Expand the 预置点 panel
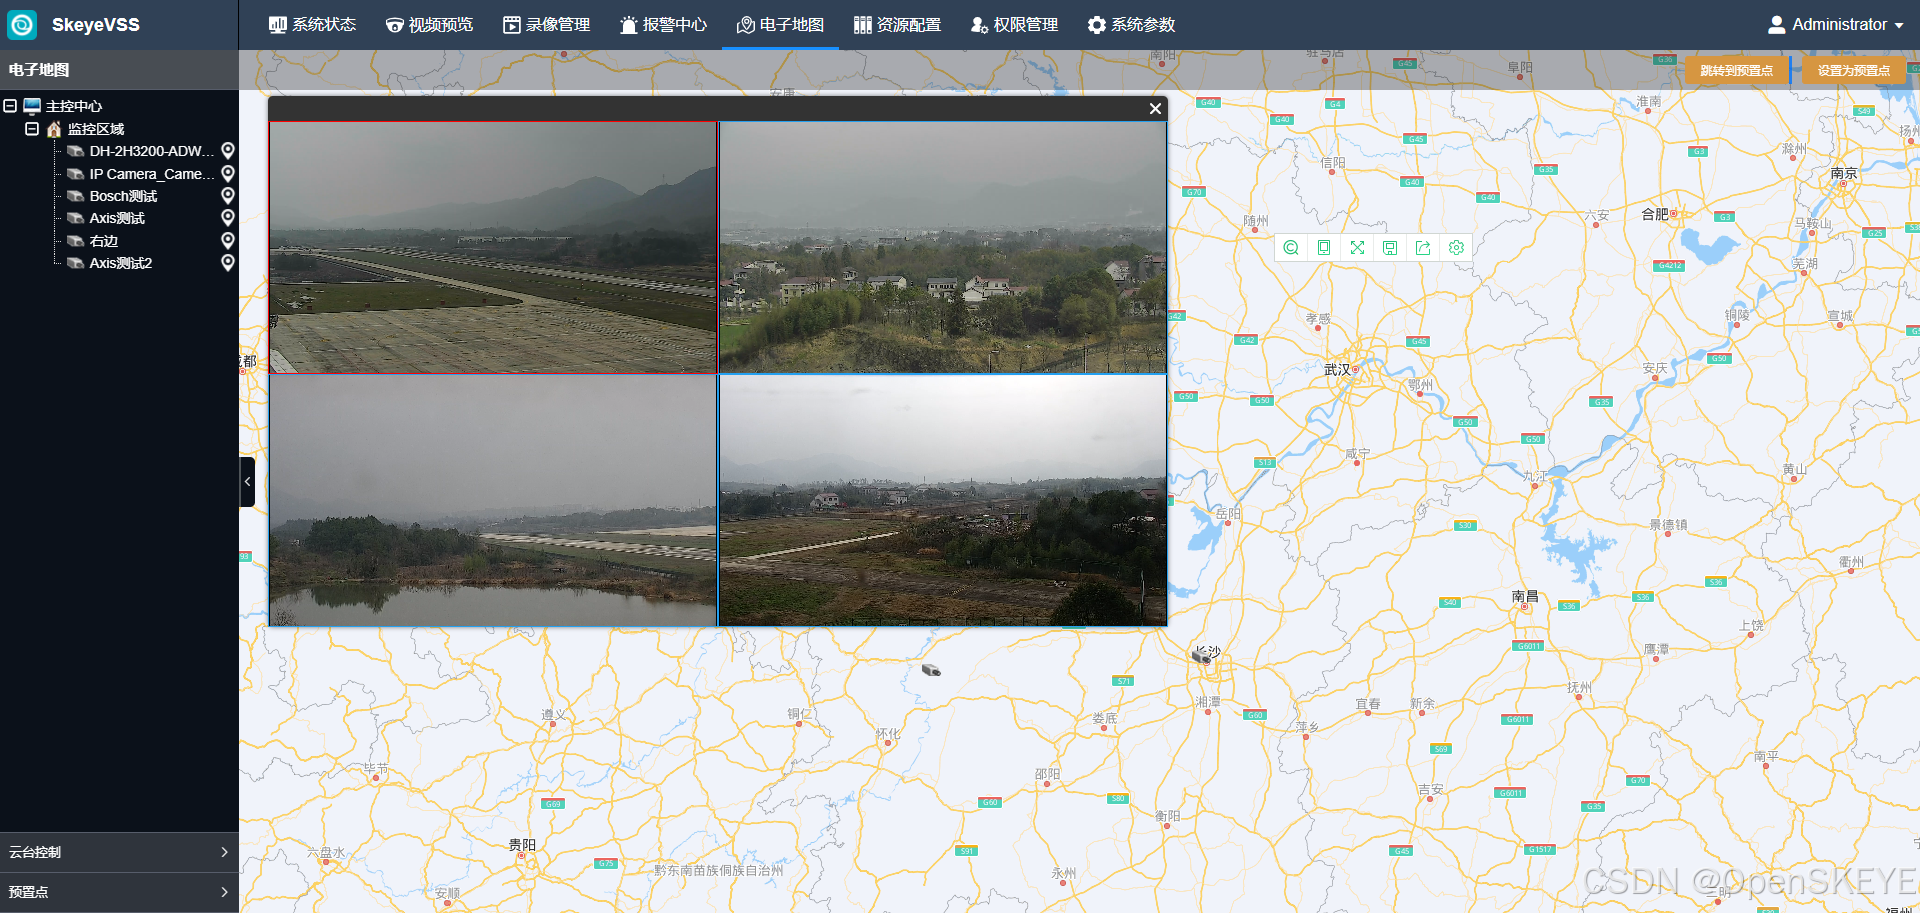1920x913 pixels. pyautogui.click(x=119, y=892)
